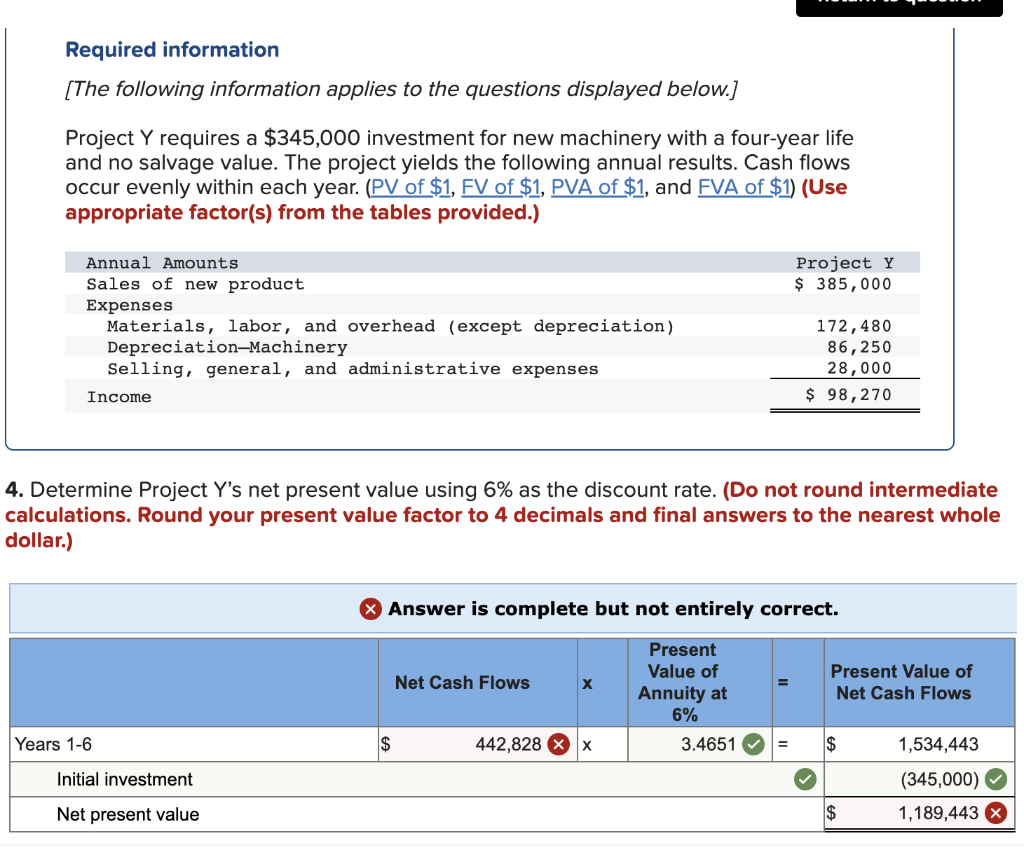
Task: Click the 'Answer is complete but not entirely correct' banner
Action: tap(513, 608)
